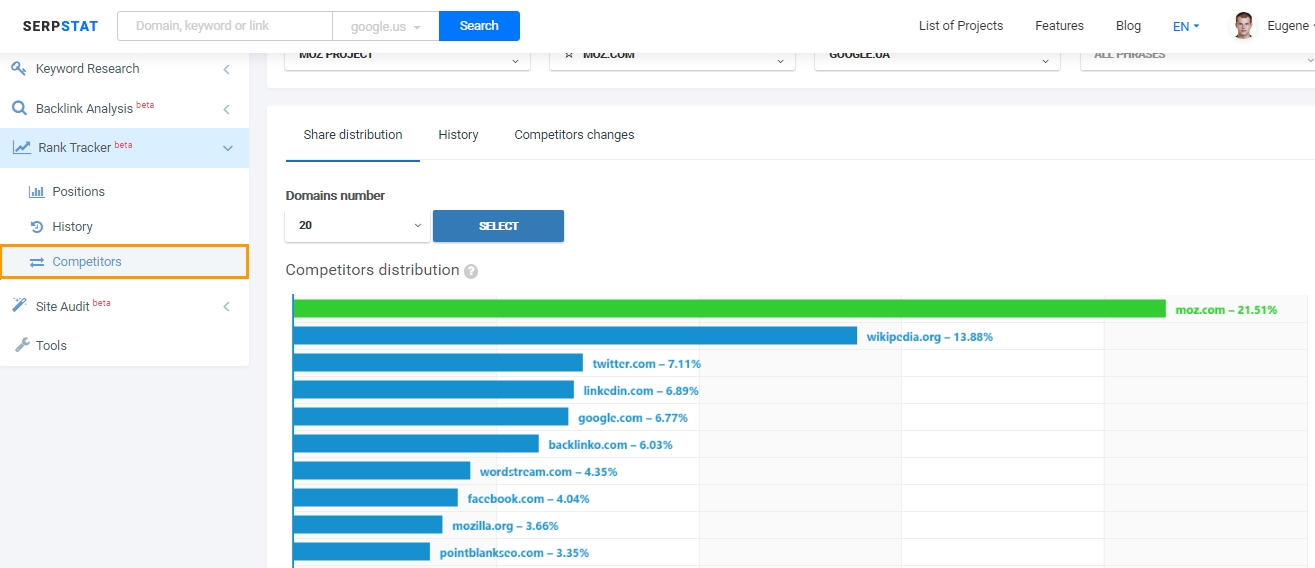
Task: Open the Tools sidebar item
Action: tap(51, 345)
